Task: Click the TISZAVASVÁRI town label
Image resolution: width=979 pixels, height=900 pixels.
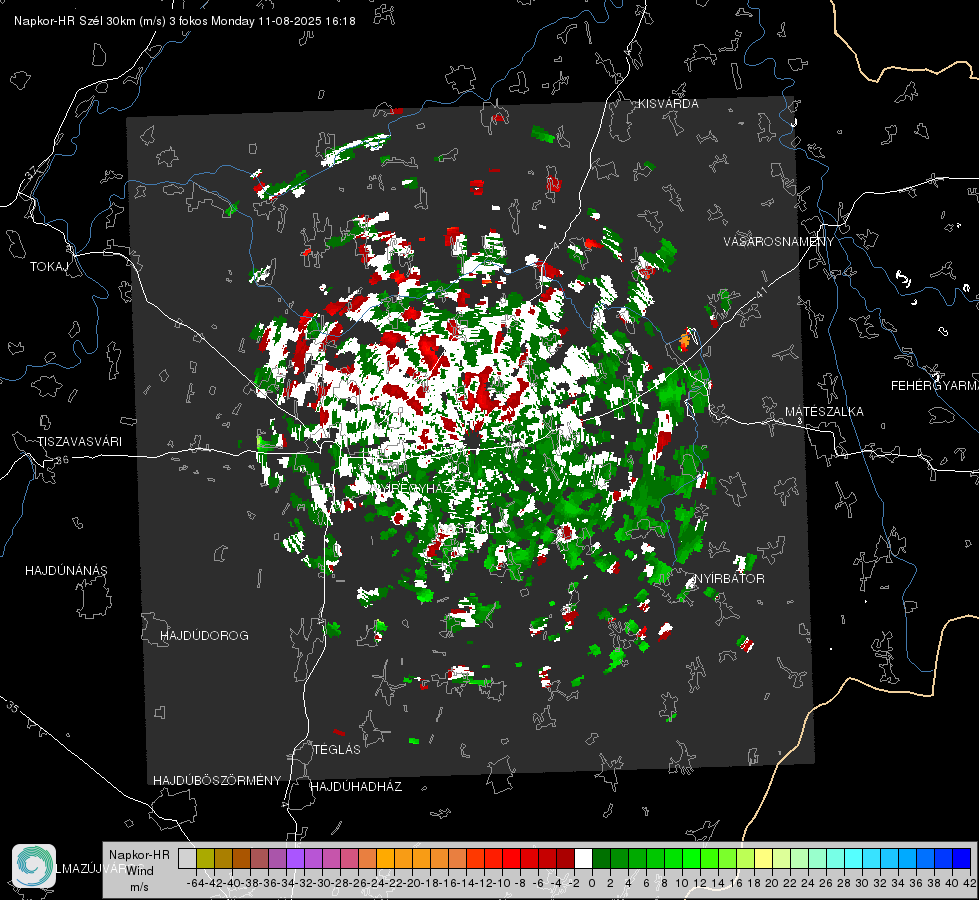Action: click(79, 442)
